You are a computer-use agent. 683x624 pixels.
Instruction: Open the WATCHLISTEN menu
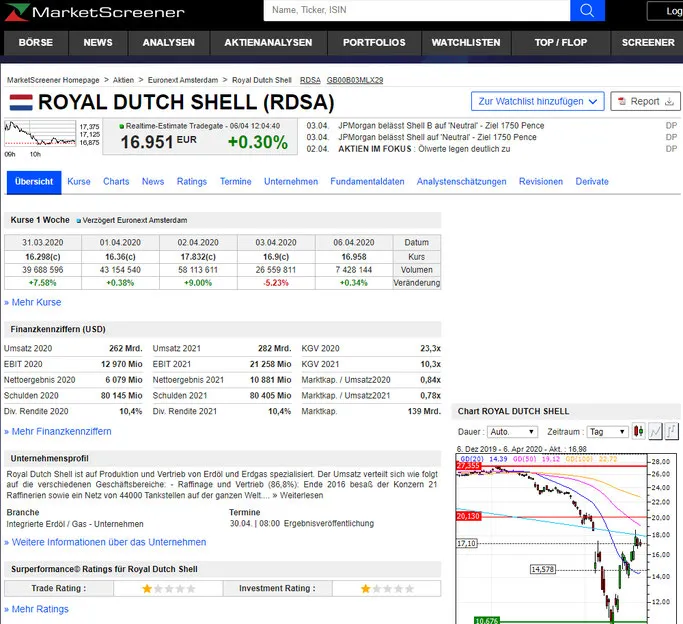pyautogui.click(x=466, y=43)
